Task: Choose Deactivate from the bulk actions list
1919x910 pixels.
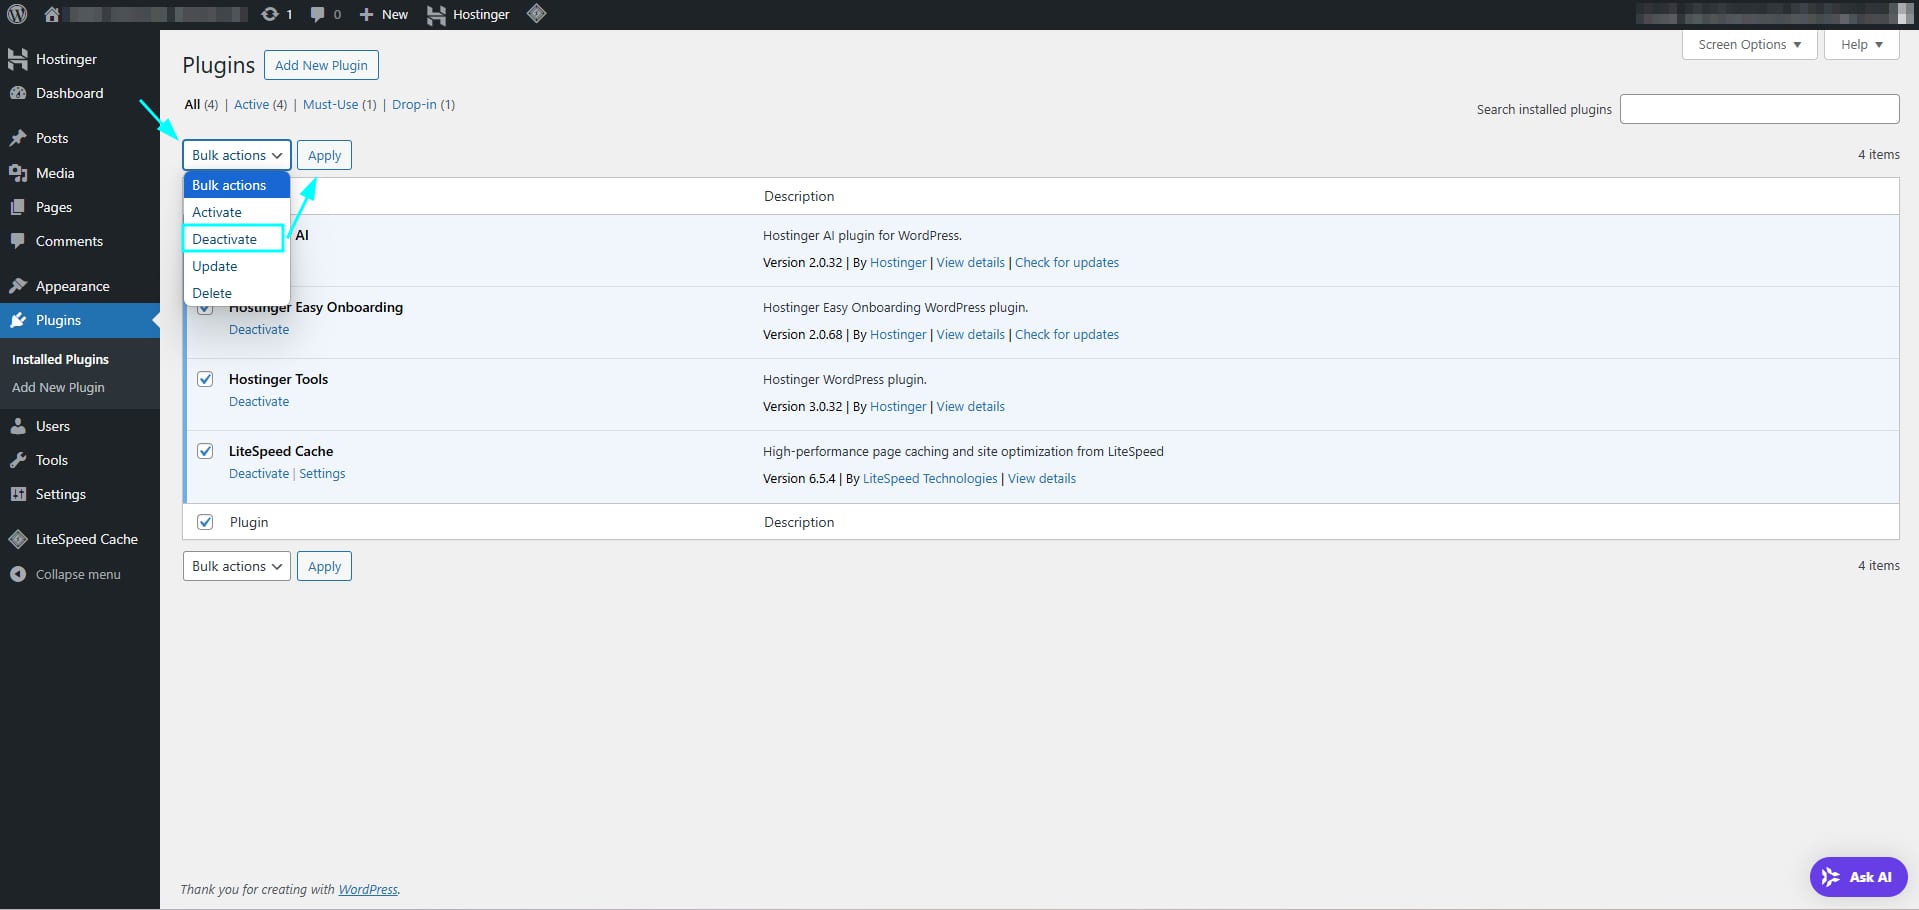Action: 225,239
